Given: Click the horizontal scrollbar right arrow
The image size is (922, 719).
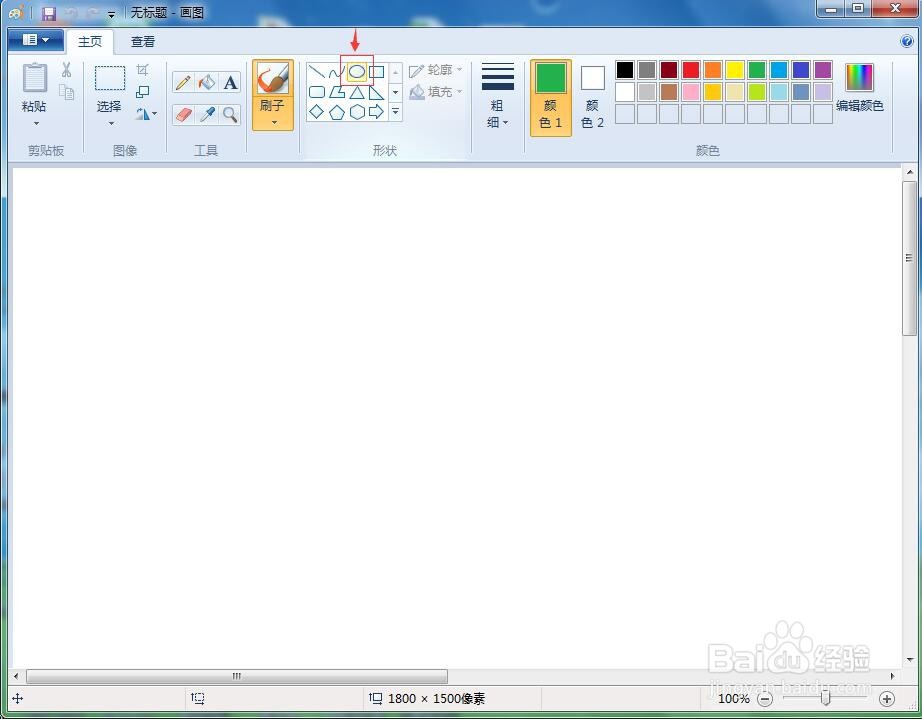Looking at the screenshot, I should [x=892, y=676].
